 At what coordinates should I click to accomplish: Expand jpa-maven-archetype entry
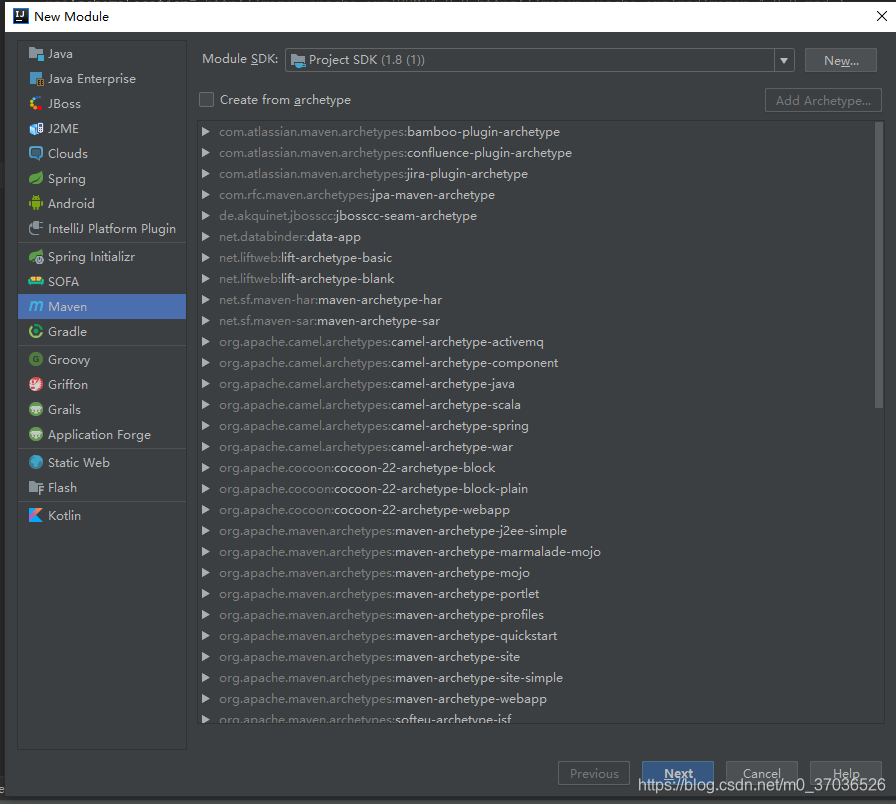206,195
